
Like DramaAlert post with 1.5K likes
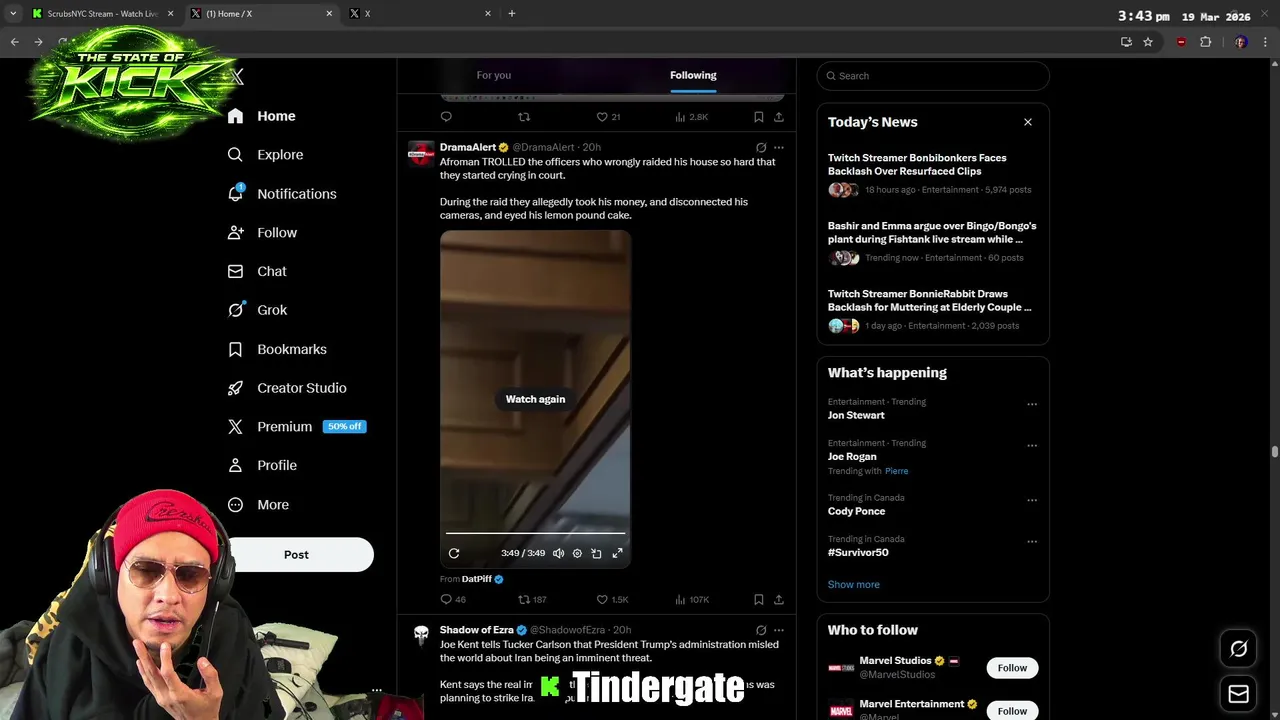(612, 600)
